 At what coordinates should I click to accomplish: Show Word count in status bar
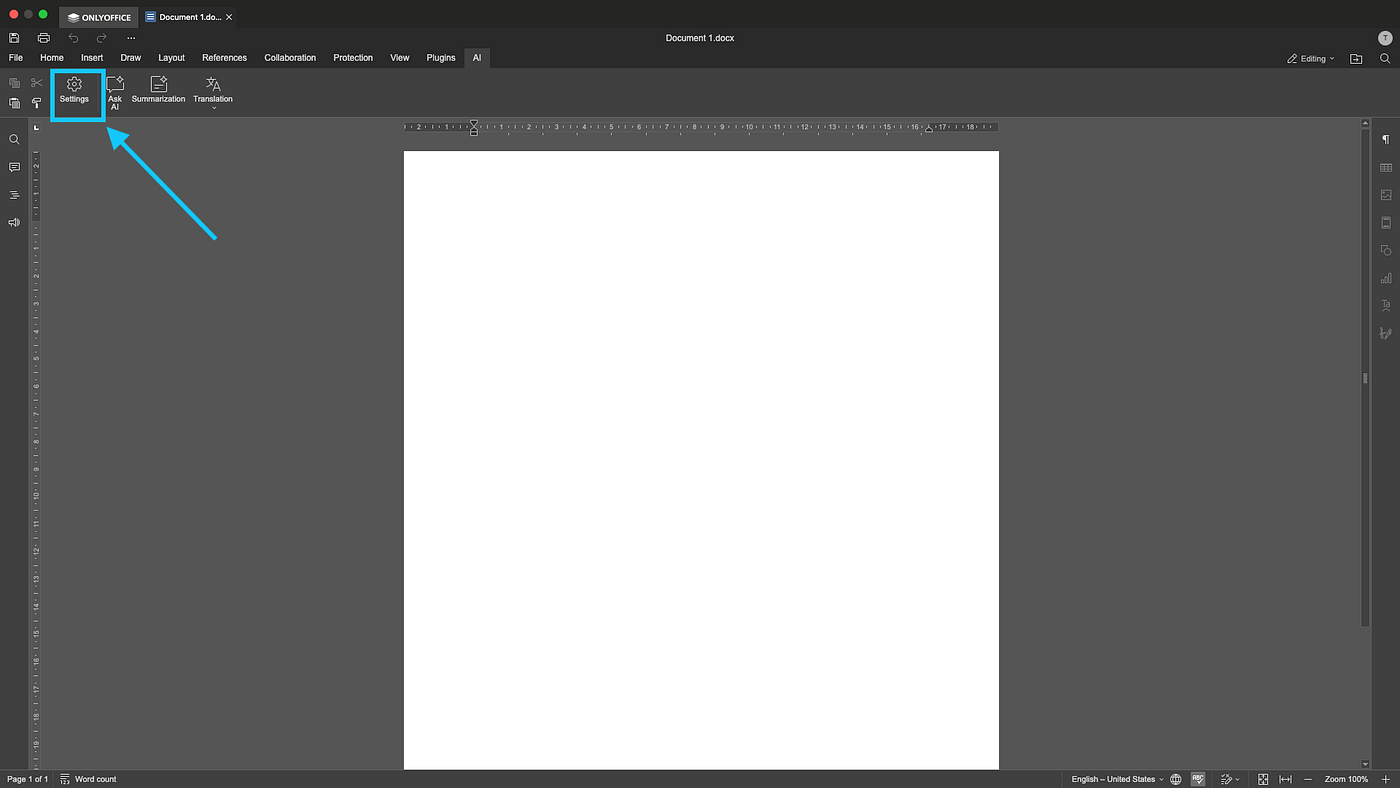point(88,779)
